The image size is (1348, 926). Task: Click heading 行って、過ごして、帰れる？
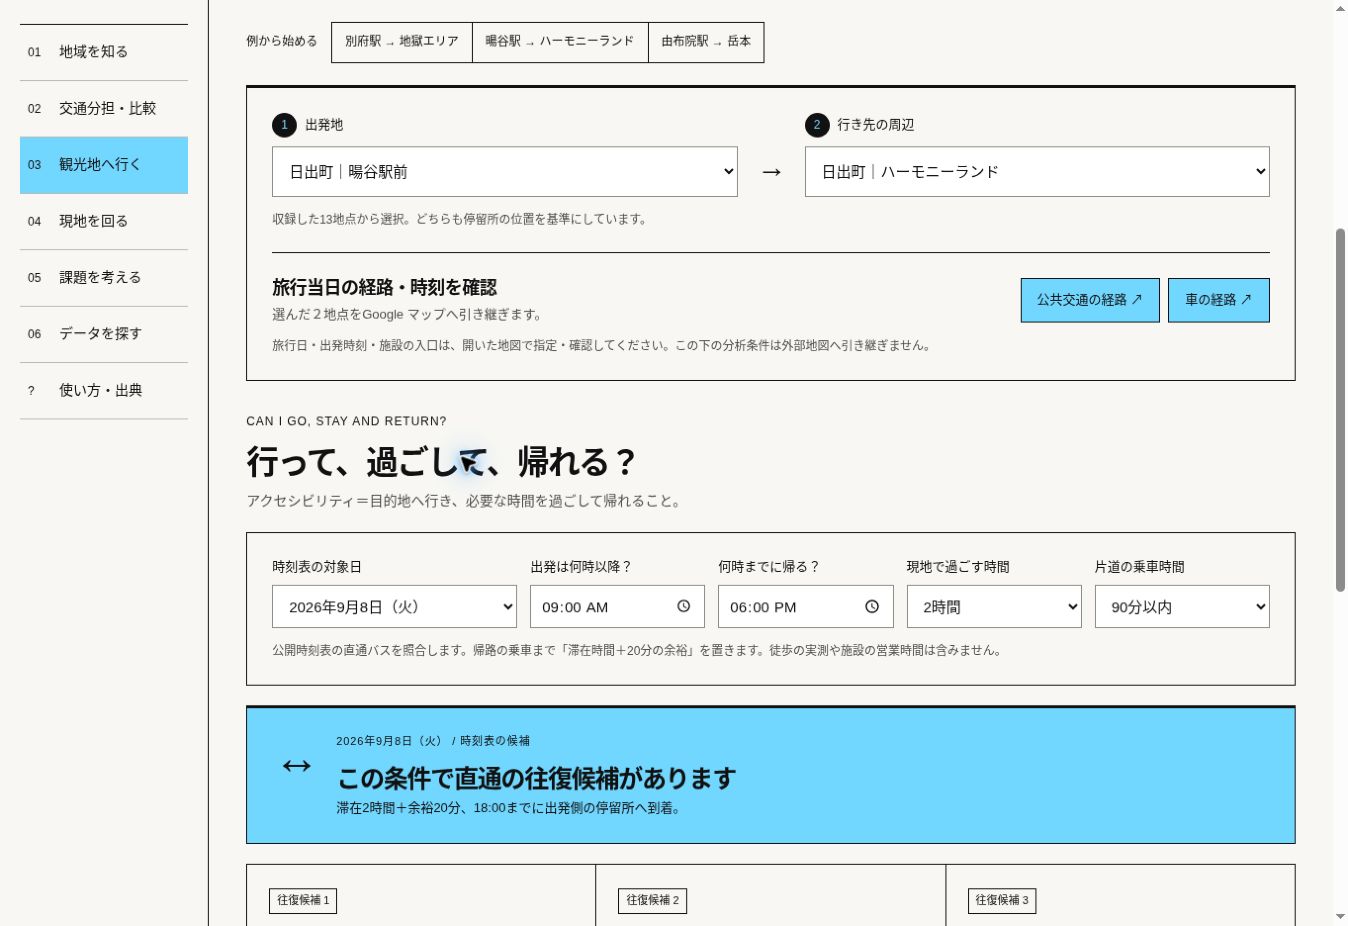441,463
